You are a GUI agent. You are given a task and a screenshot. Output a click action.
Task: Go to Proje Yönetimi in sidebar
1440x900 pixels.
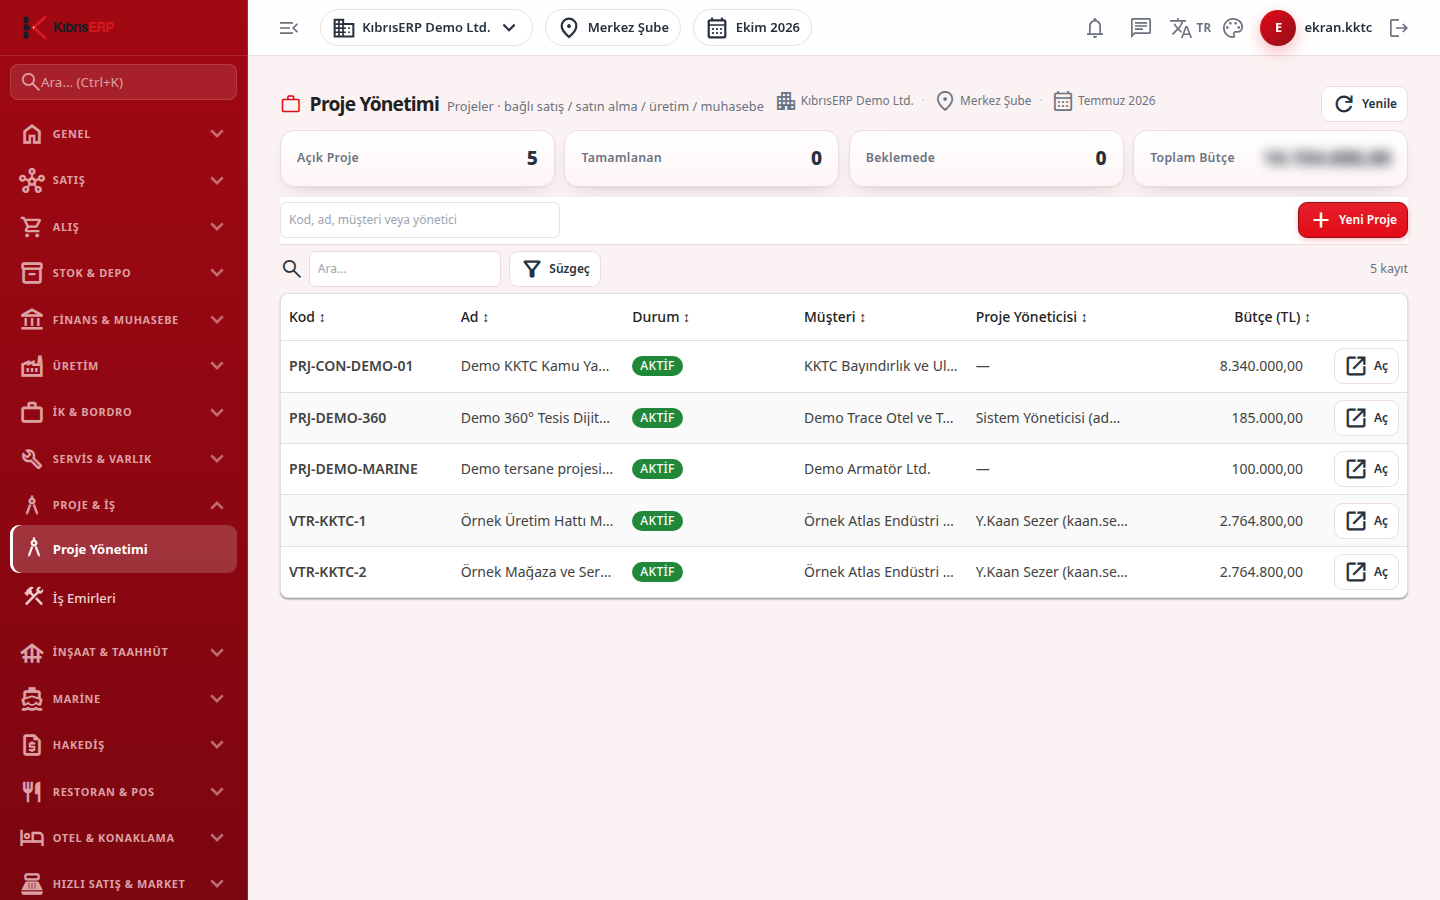[124, 549]
